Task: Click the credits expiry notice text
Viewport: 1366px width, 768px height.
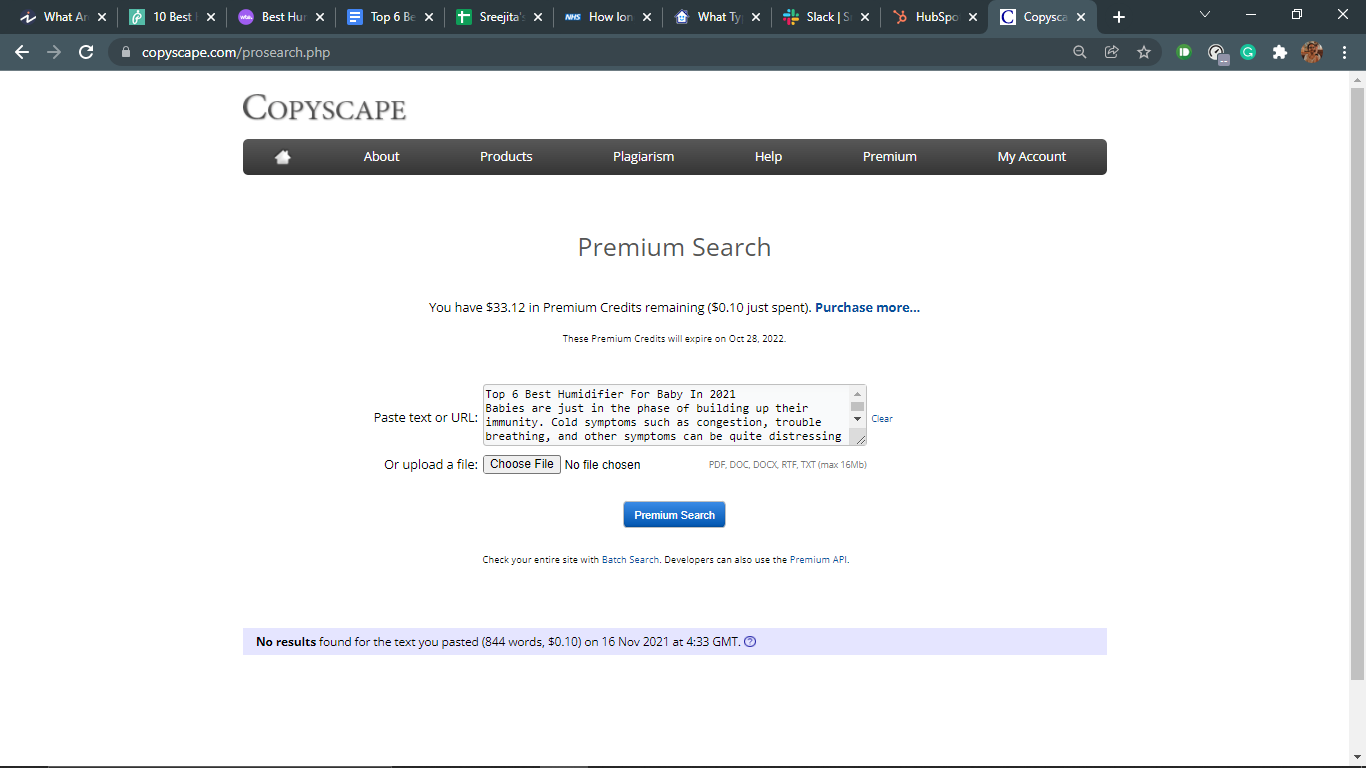Action: (x=674, y=339)
